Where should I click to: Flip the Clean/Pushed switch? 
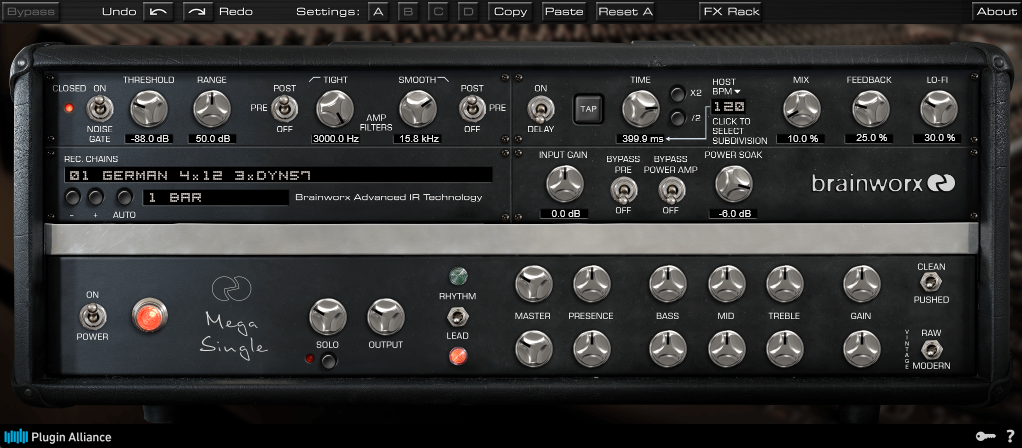pos(931,282)
